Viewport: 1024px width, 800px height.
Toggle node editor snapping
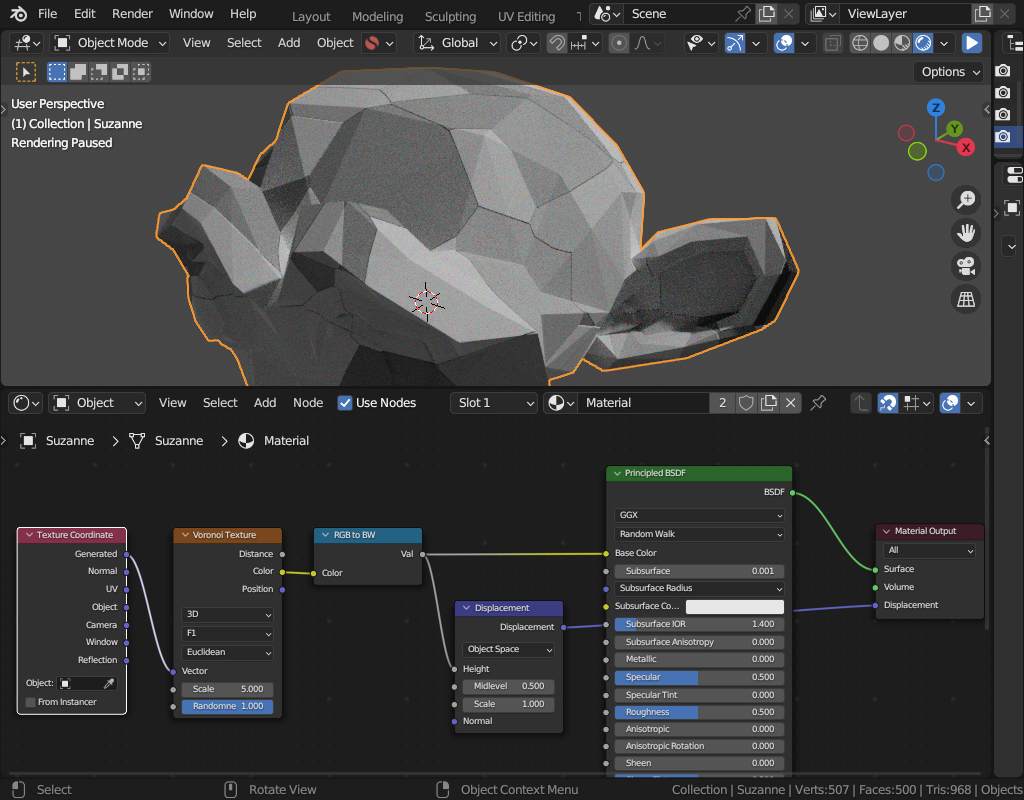pyautogui.click(x=888, y=403)
